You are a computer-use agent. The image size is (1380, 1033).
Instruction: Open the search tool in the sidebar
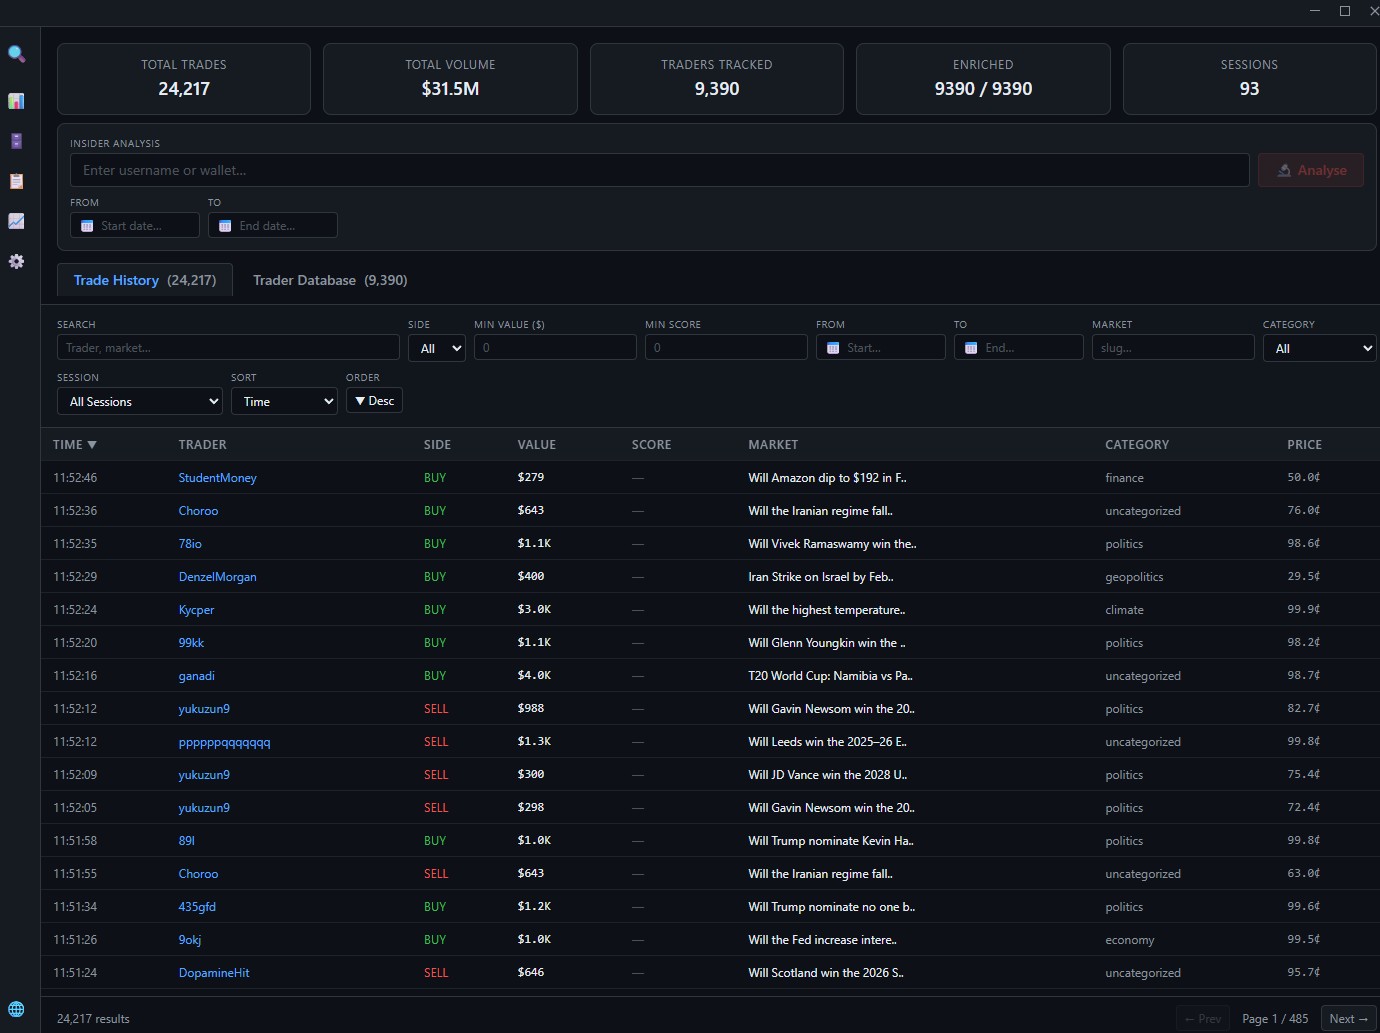pos(16,54)
